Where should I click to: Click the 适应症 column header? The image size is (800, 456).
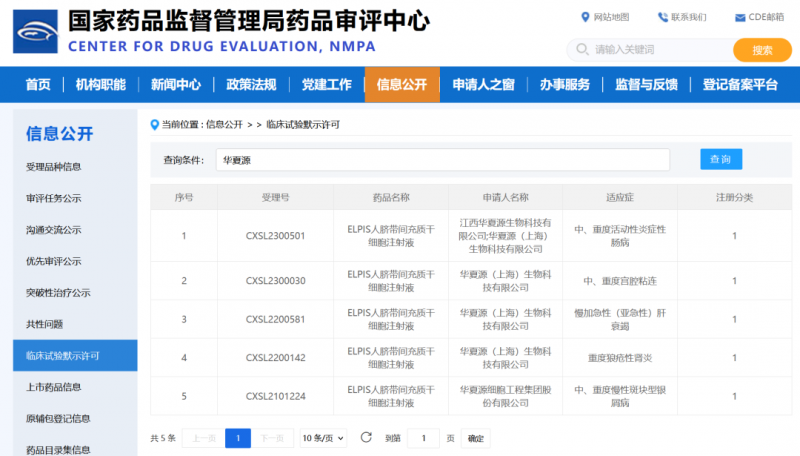pos(620,197)
